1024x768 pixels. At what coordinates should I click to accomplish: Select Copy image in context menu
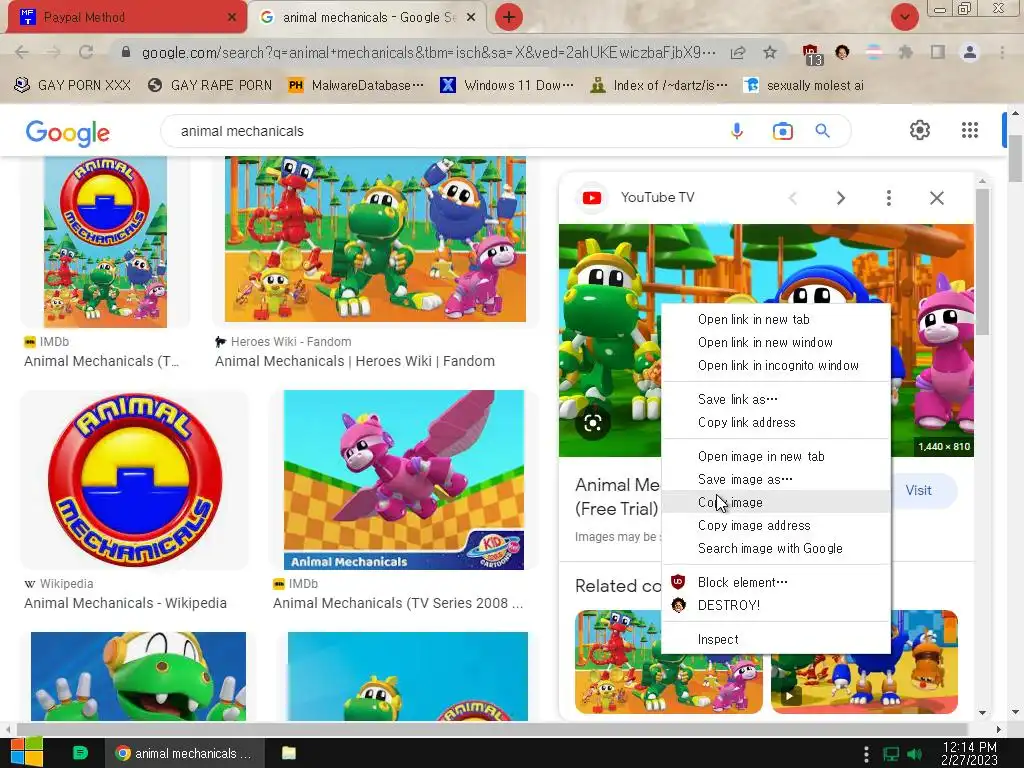(x=776, y=502)
